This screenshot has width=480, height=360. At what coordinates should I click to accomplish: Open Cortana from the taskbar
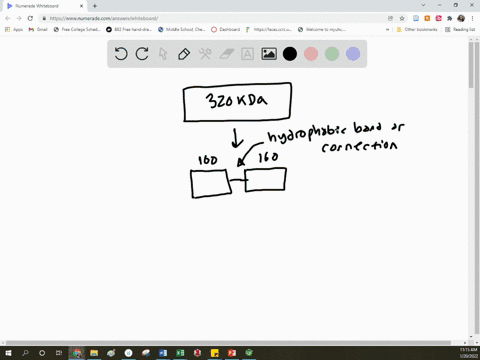(42, 353)
